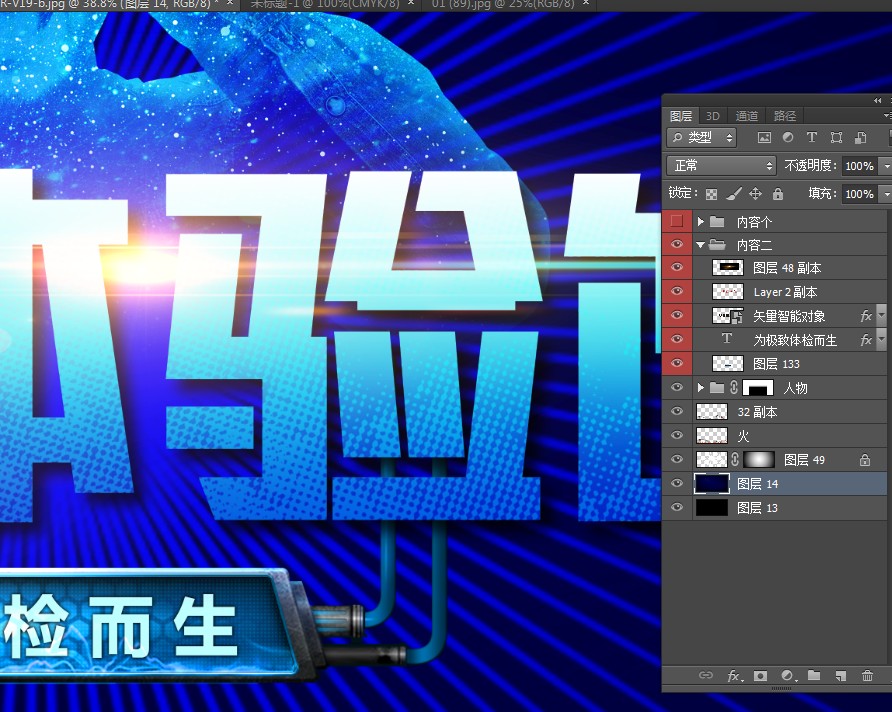Create new layer icon at bottom

pos(841,676)
